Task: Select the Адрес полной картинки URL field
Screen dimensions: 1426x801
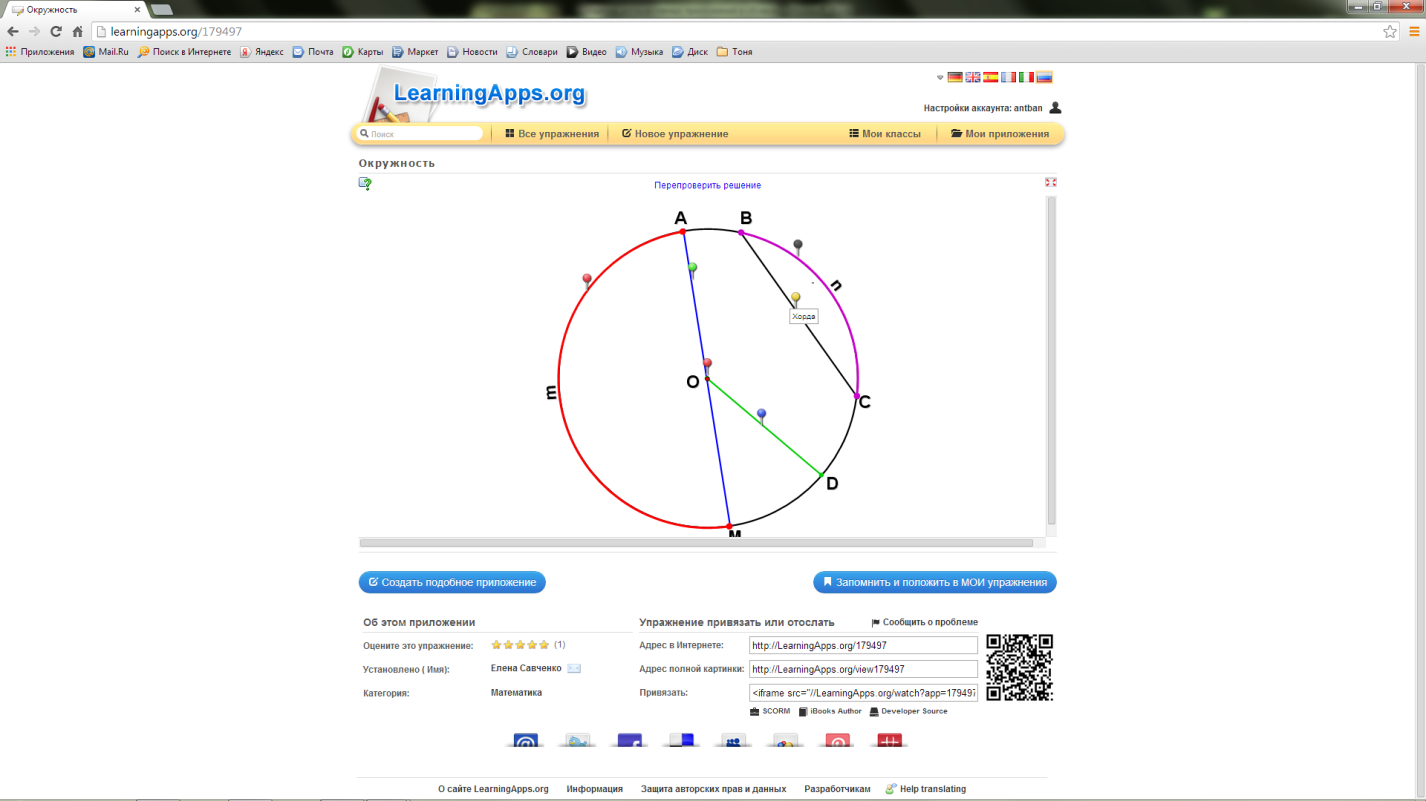Action: [x=863, y=669]
